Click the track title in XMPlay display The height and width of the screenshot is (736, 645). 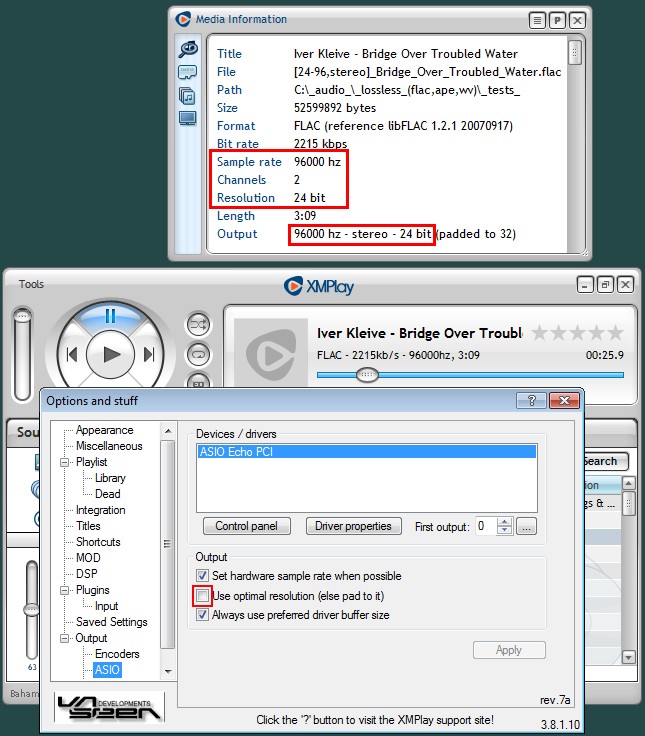click(x=420, y=333)
